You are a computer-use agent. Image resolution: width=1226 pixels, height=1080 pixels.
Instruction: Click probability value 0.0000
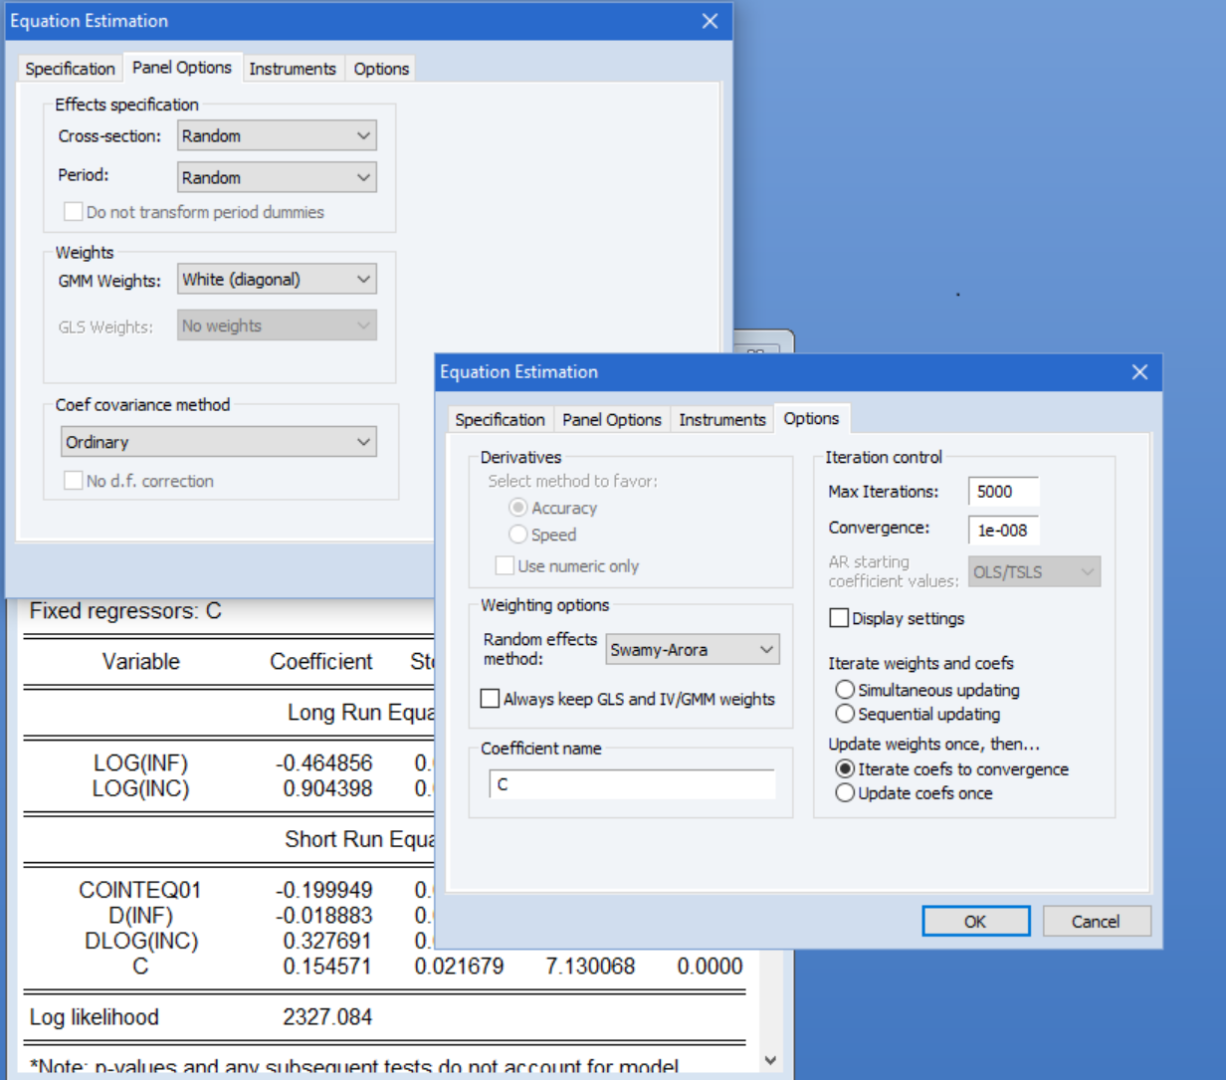point(710,966)
